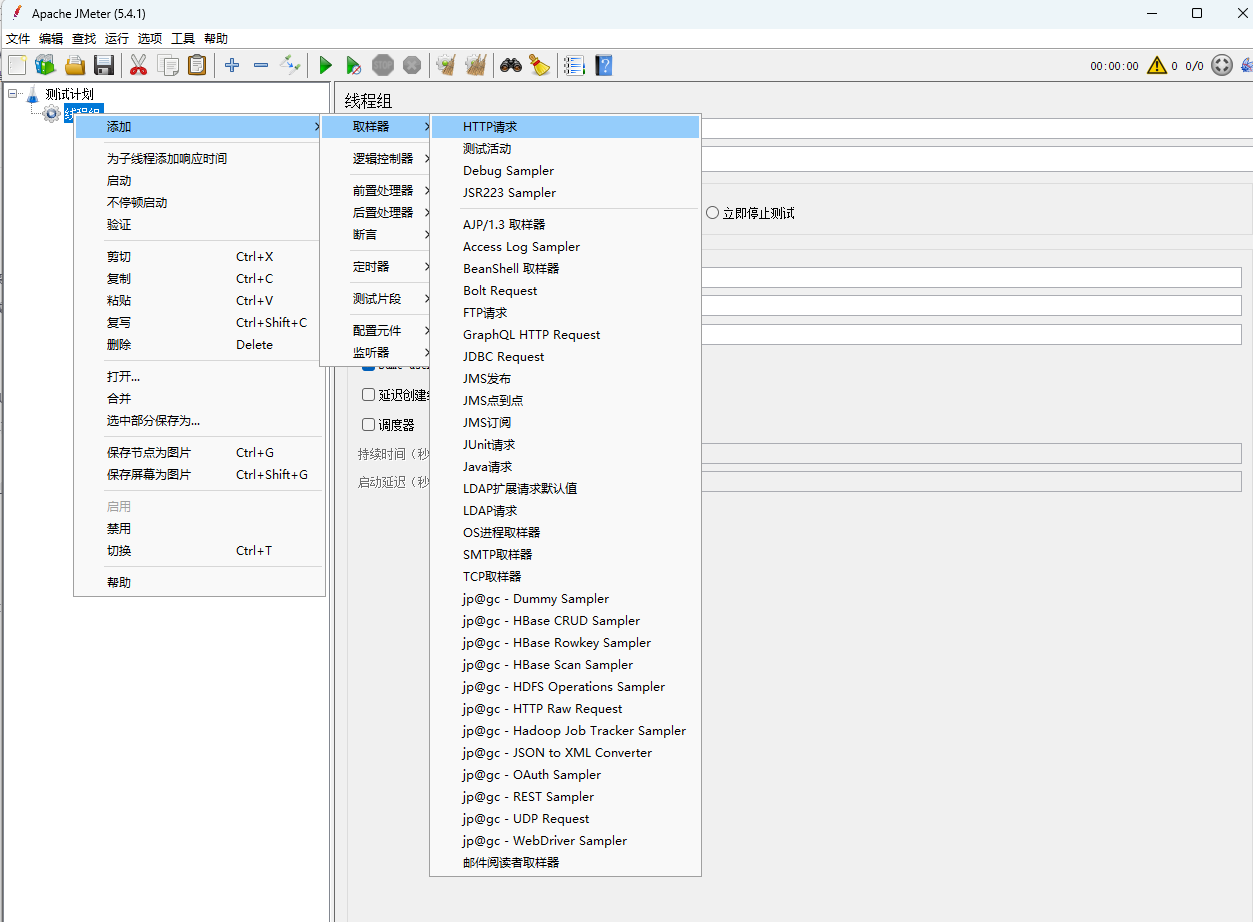Click the remote engine status circle icon

pos(1222,65)
